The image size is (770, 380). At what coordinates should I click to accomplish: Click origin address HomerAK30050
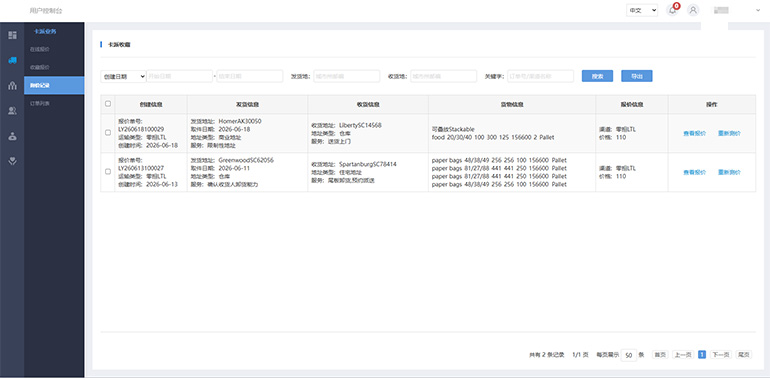pos(240,121)
